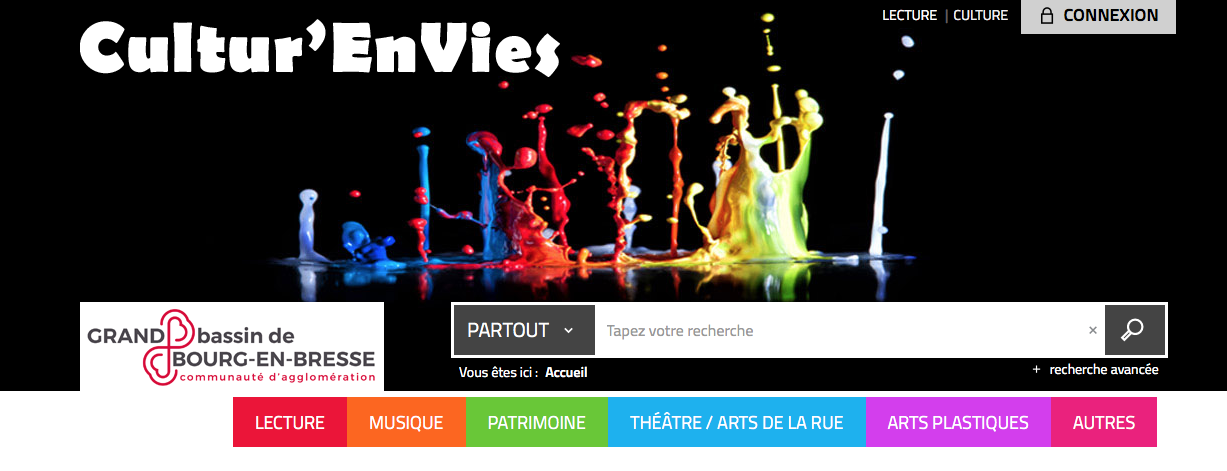Open the PARTOUT search scope dropdown
The image size is (1227, 471).
coord(524,330)
